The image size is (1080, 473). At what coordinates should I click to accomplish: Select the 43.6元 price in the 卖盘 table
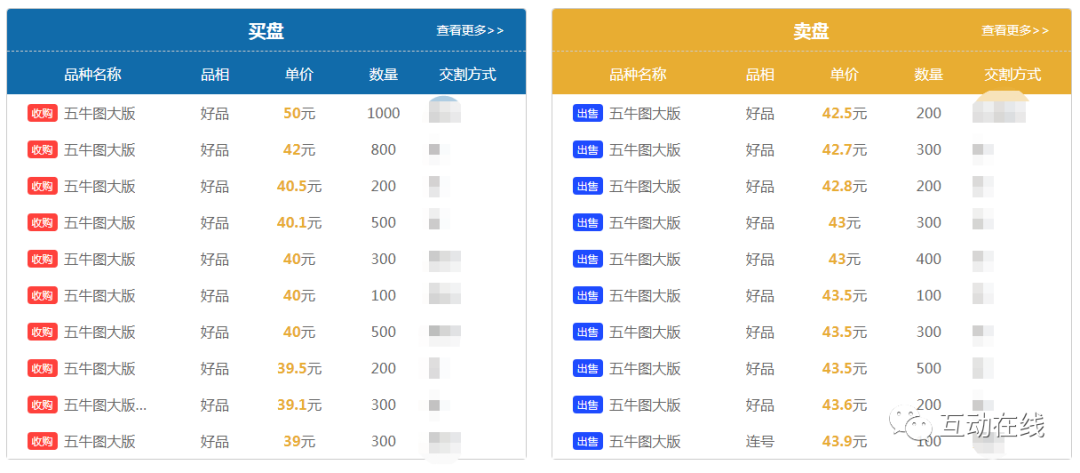tap(844, 405)
